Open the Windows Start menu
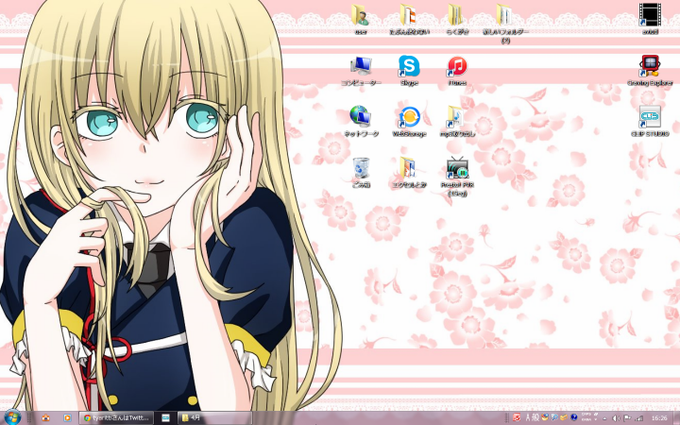The width and height of the screenshot is (680, 425). tap(12, 418)
